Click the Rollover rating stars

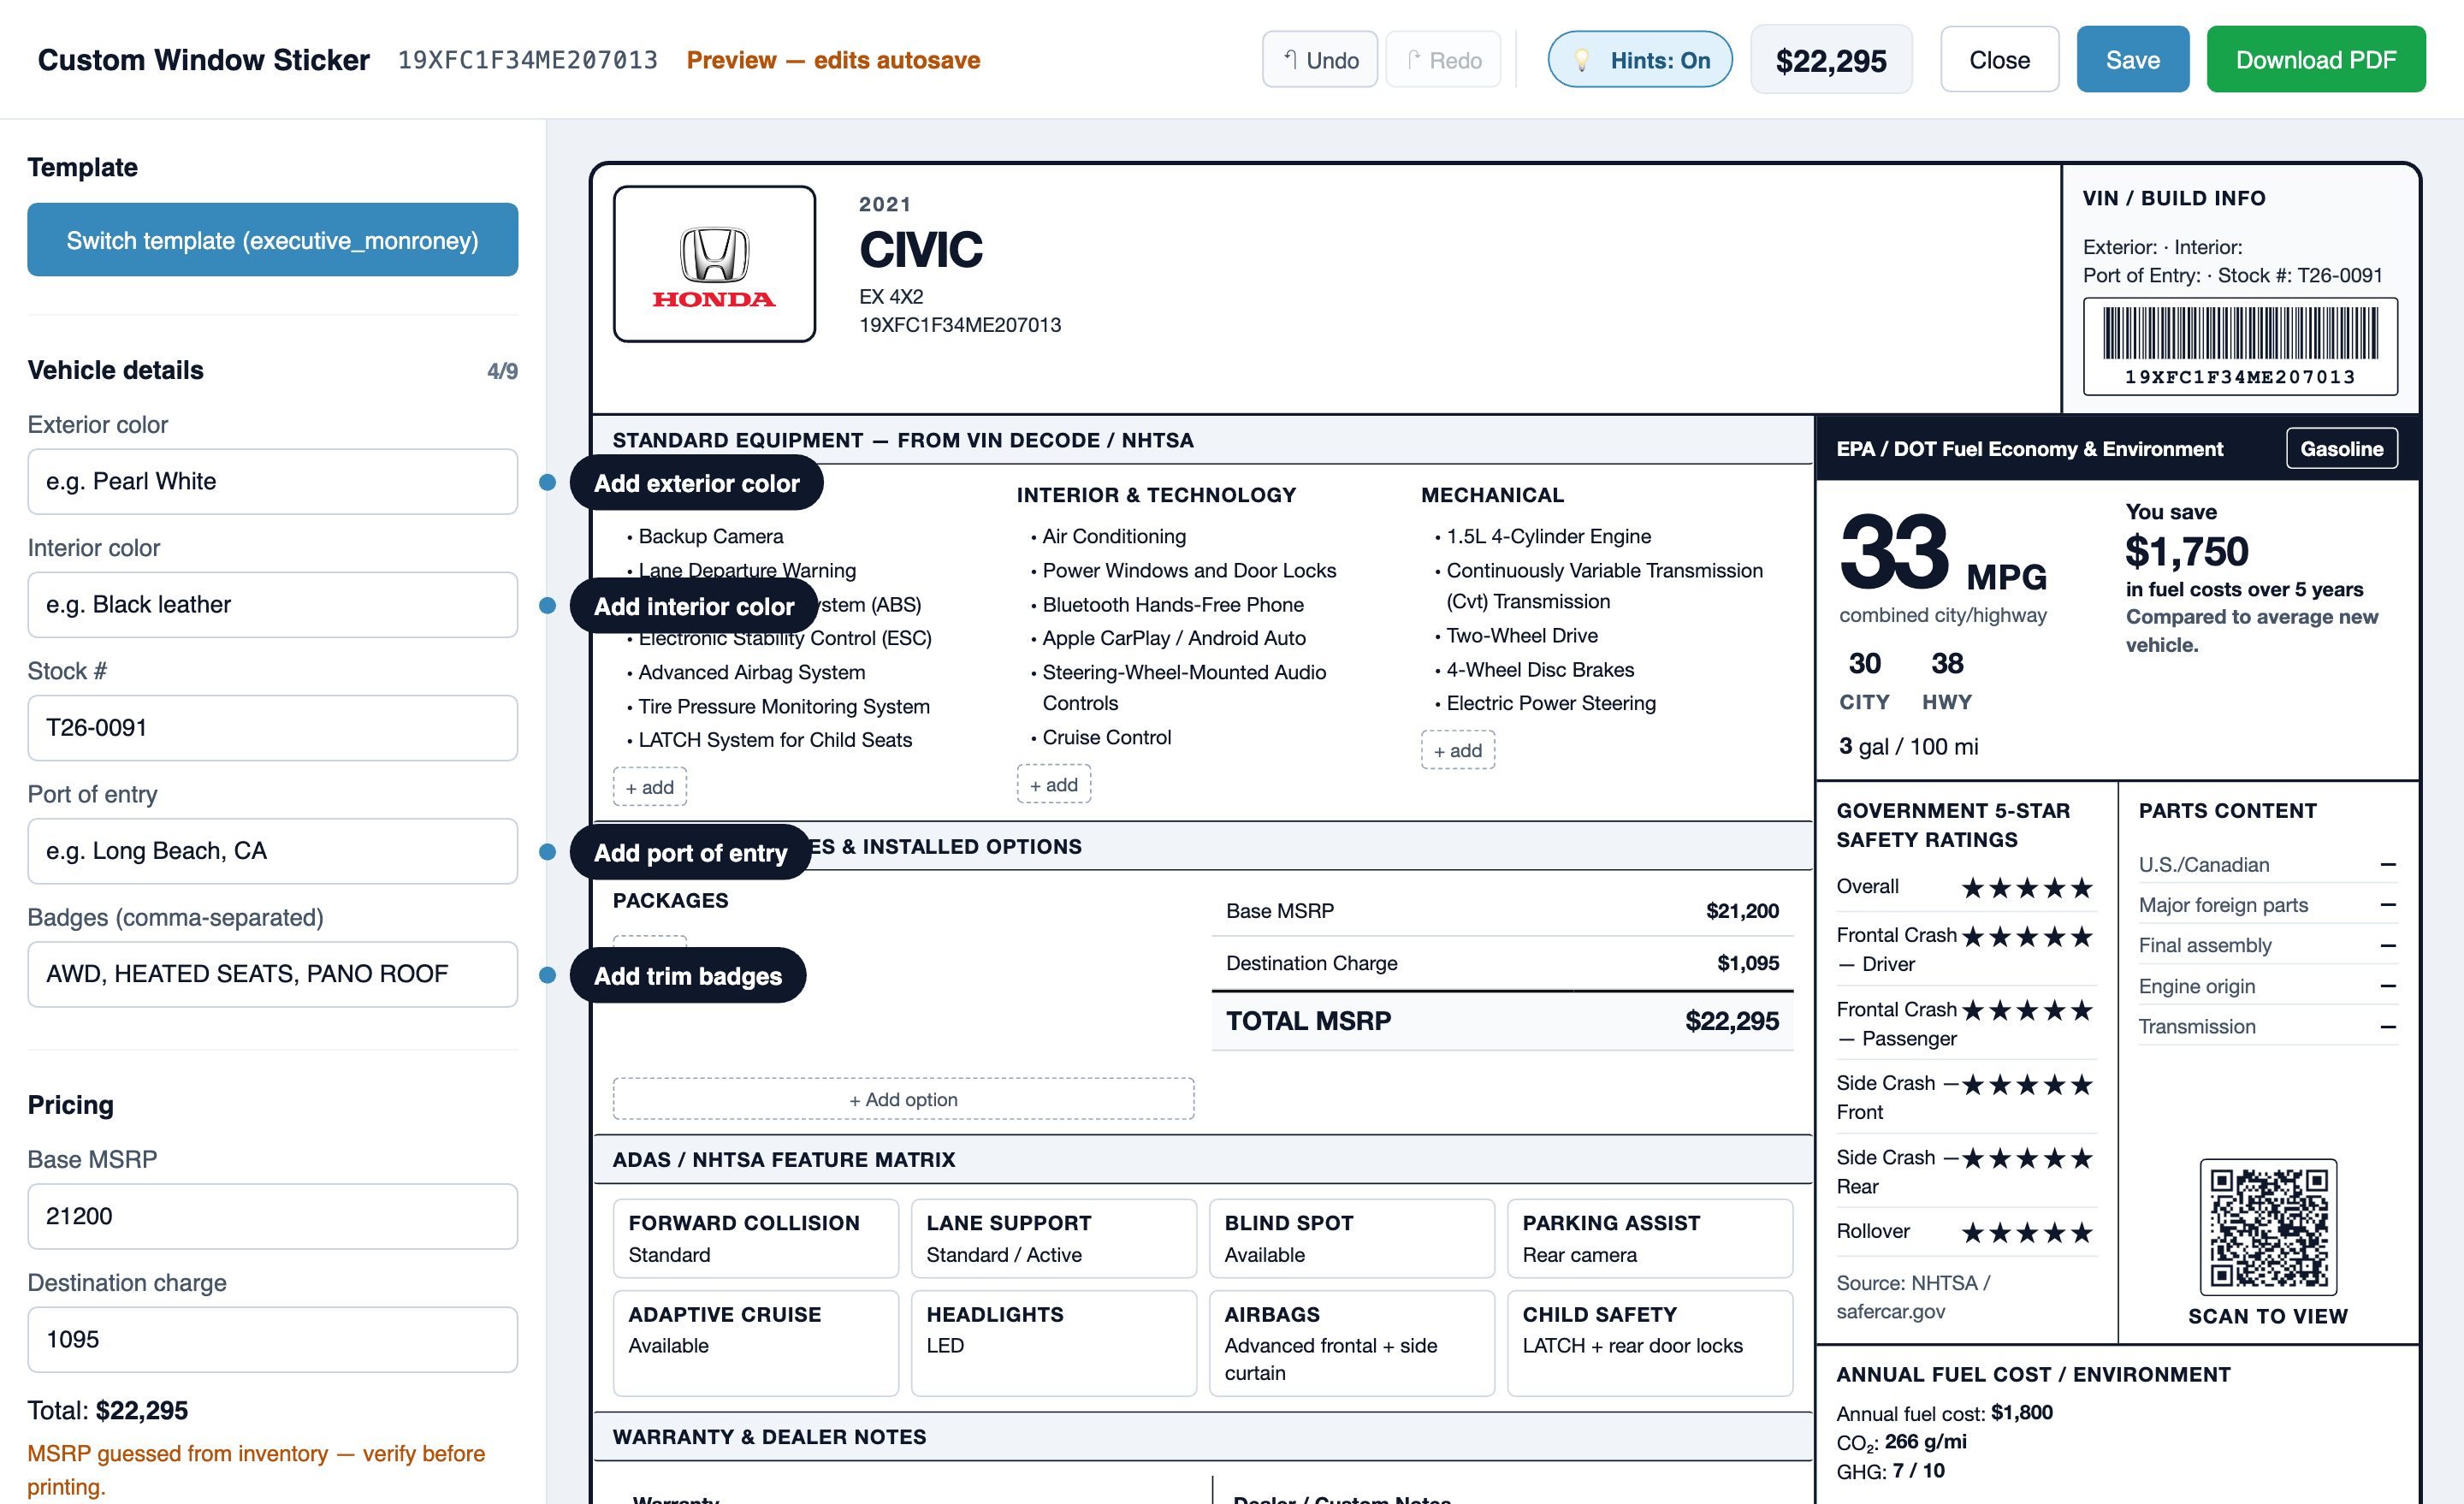[2027, 1232]
